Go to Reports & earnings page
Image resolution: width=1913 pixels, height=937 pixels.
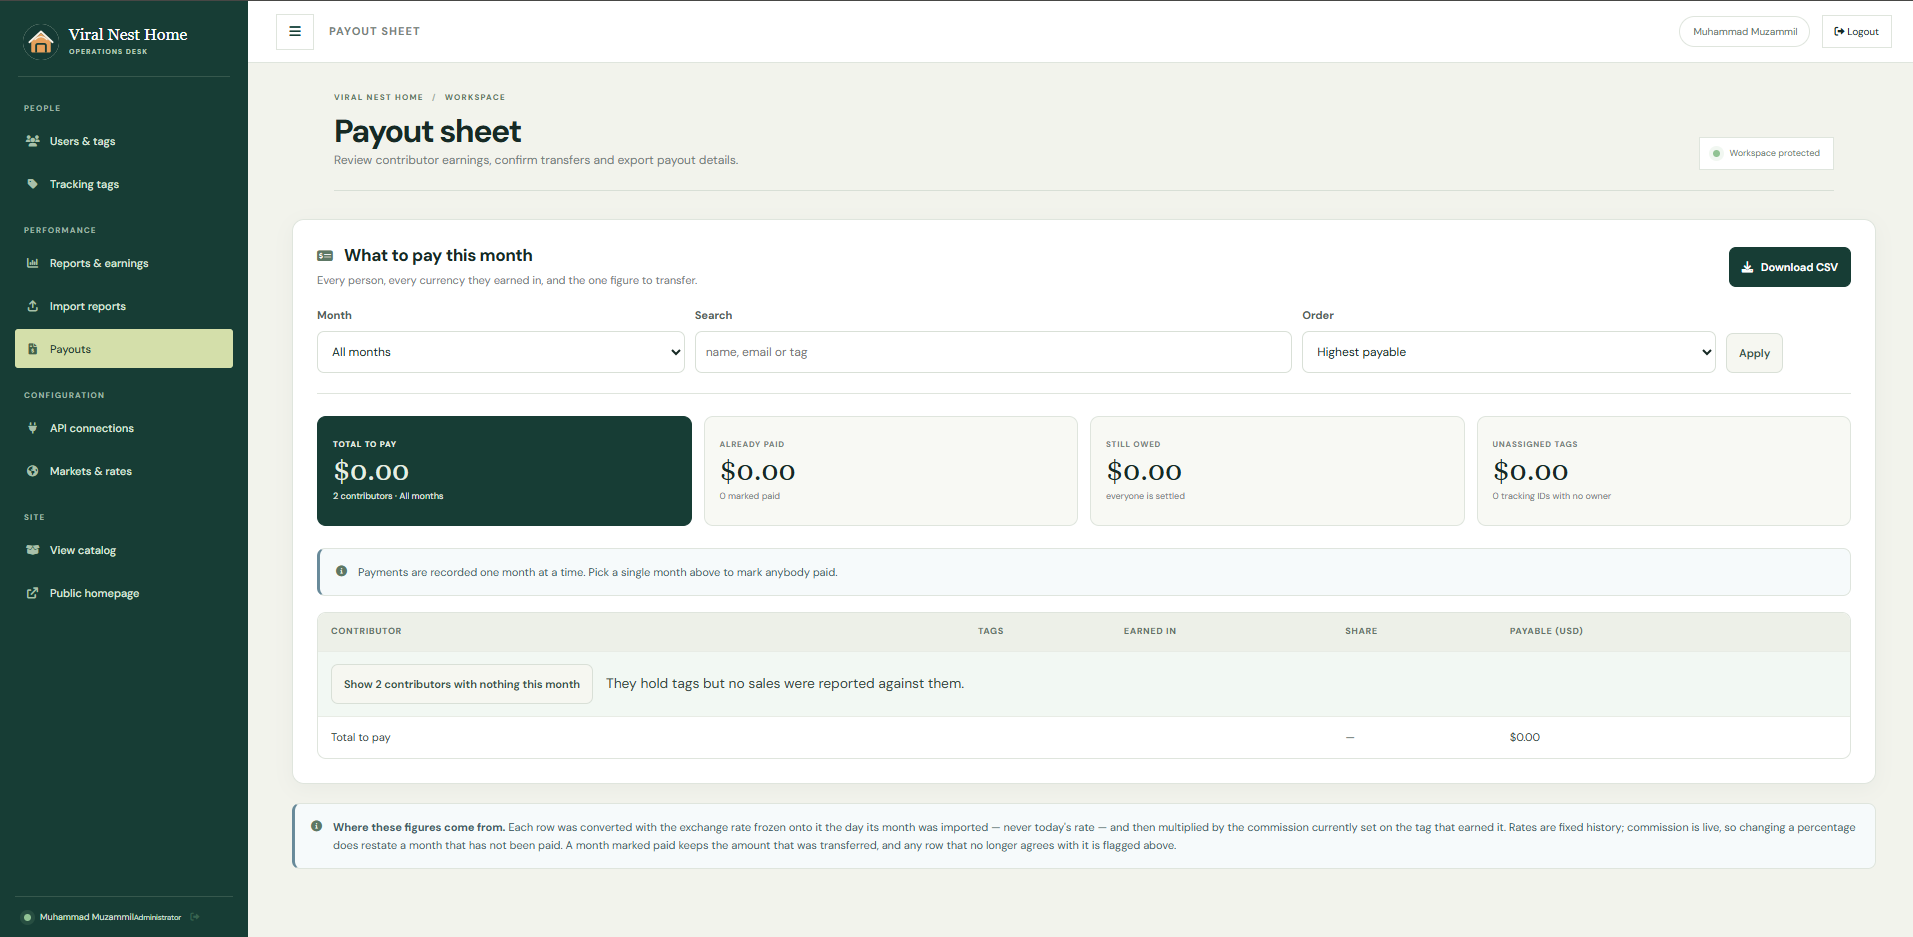click(x=124, y=263)
